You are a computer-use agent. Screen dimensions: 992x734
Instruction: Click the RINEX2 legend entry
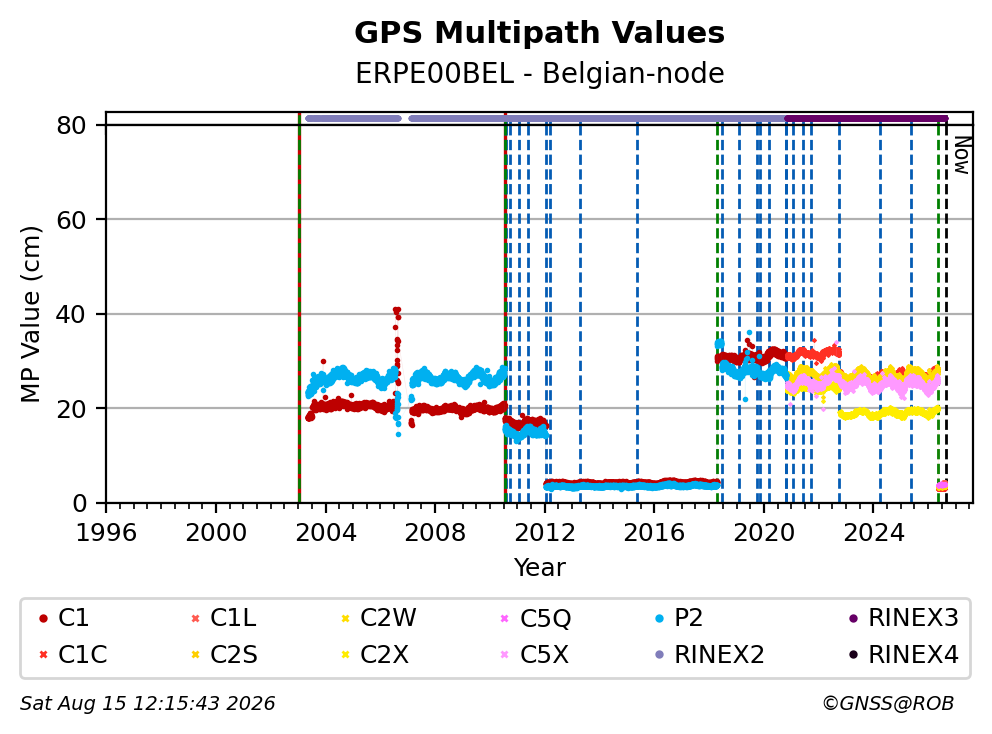pos(709,654)
